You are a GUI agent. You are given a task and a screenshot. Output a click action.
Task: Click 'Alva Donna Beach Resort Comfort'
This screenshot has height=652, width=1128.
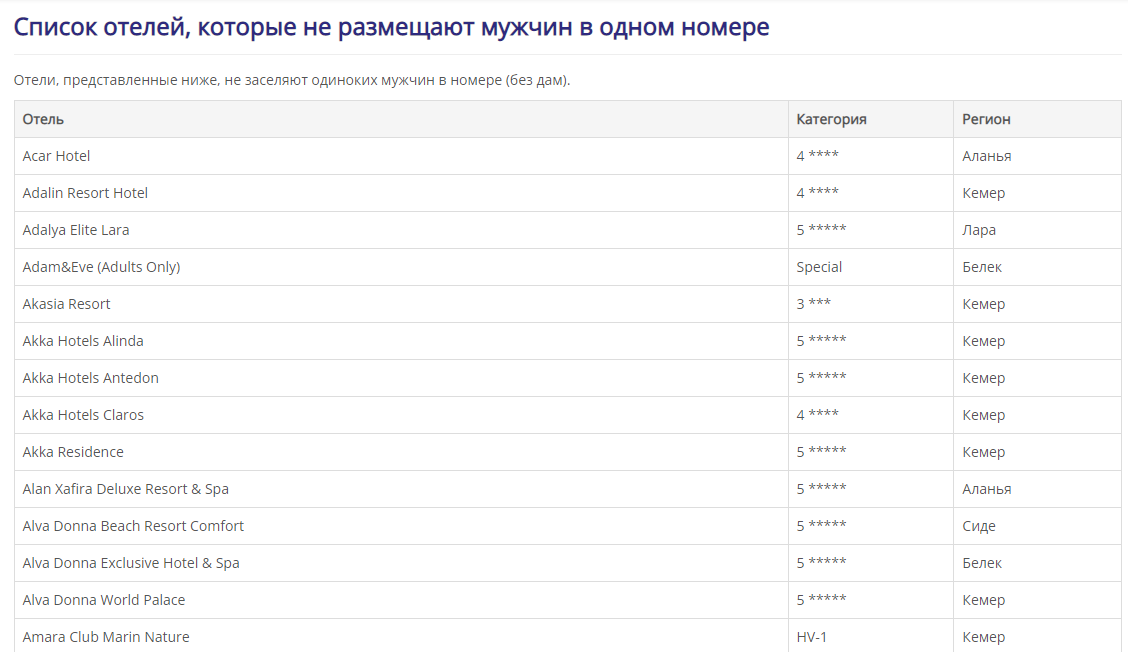coord(133,526)
